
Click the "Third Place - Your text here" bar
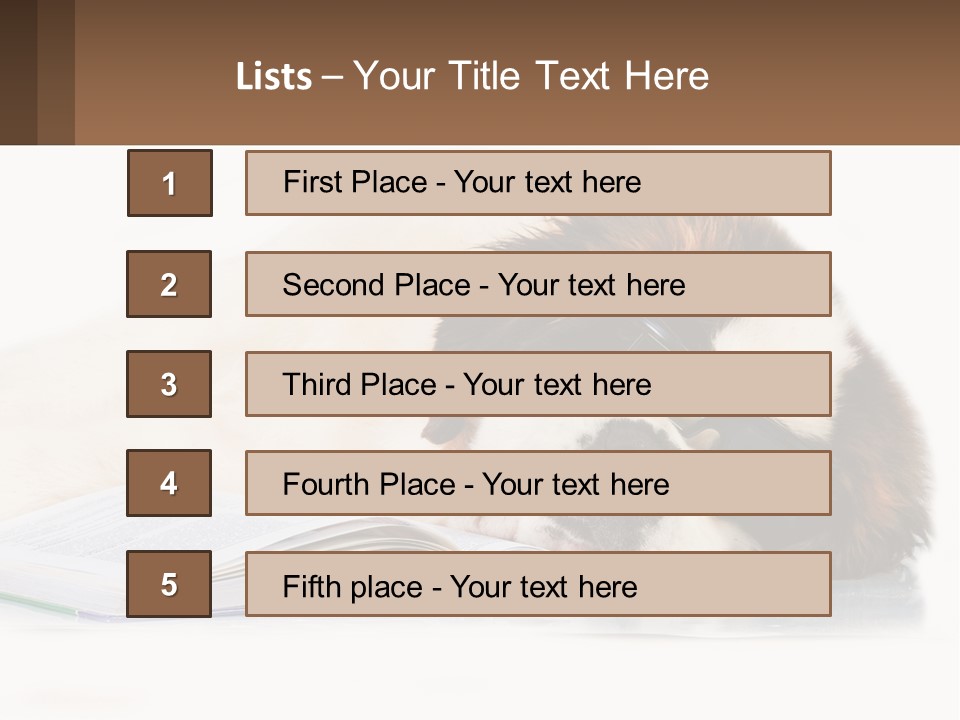[538, 384]
